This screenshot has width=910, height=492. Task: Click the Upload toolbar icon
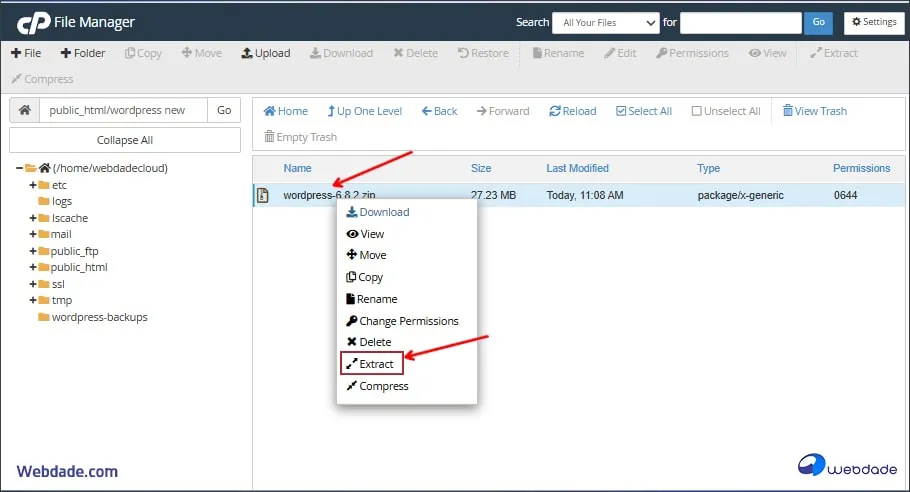[x=247, y=53]
